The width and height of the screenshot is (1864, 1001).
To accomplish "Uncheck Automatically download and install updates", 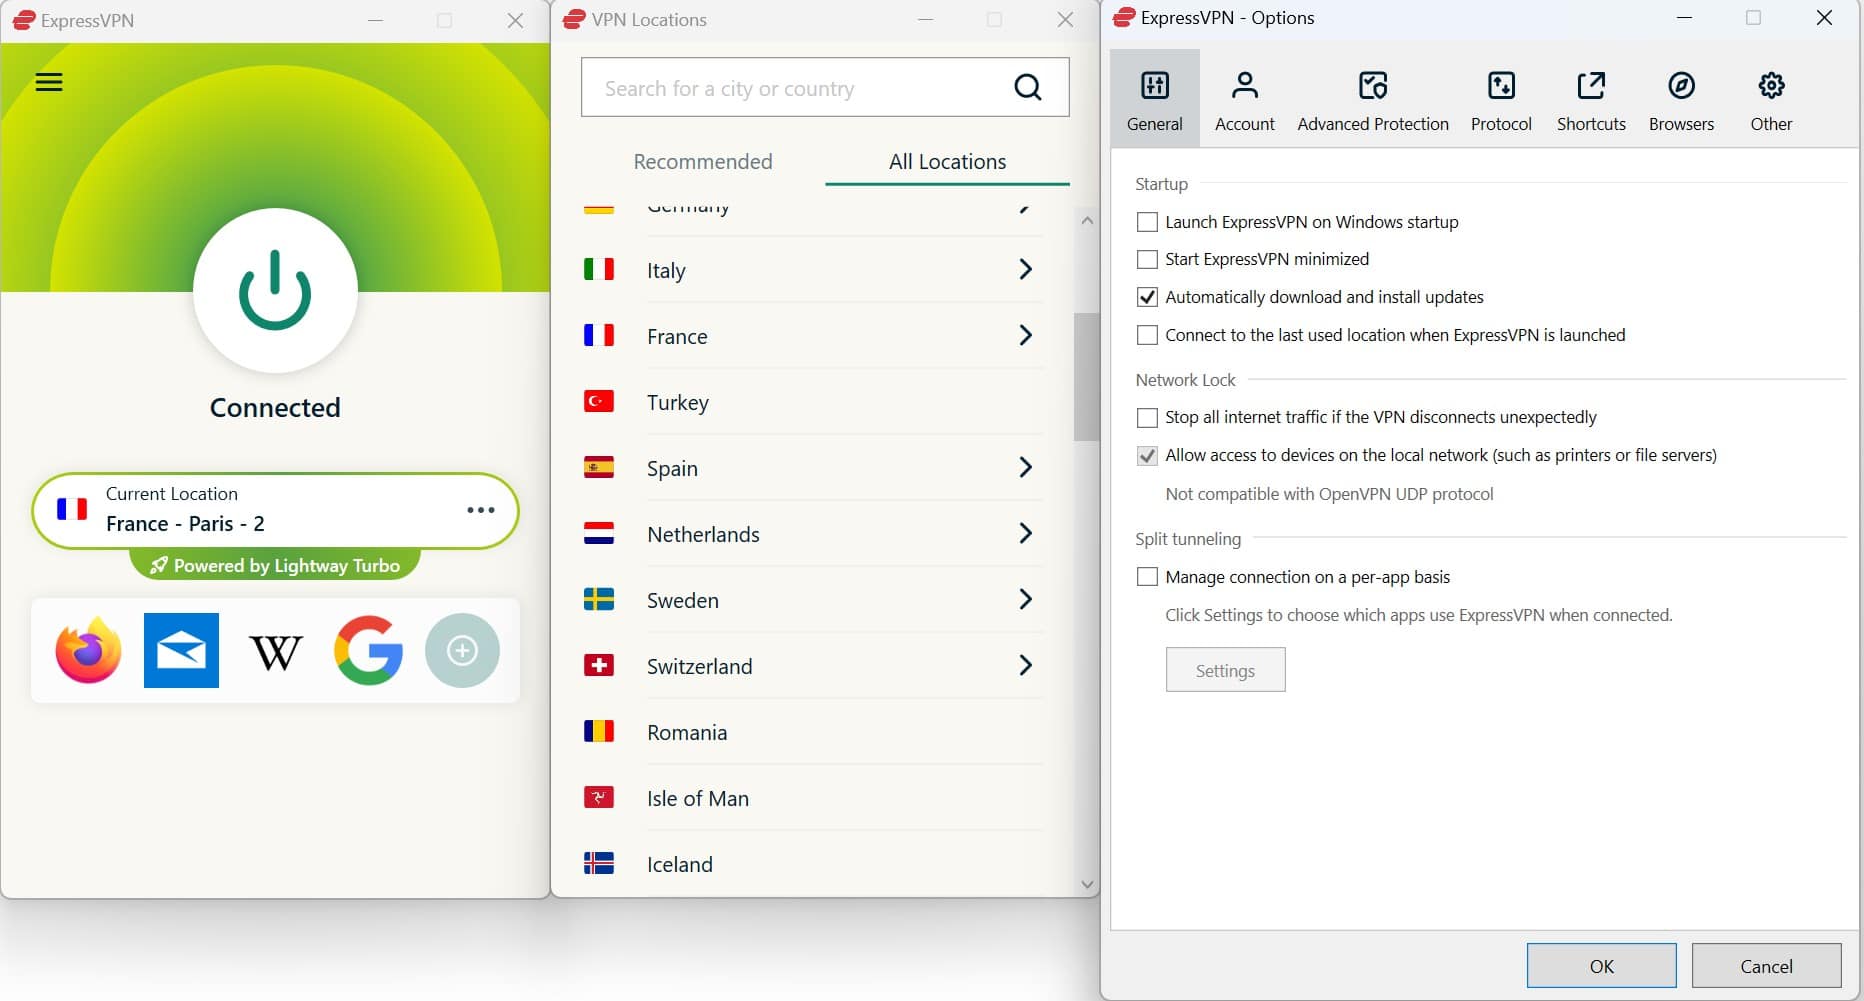I will point(1148,297).
